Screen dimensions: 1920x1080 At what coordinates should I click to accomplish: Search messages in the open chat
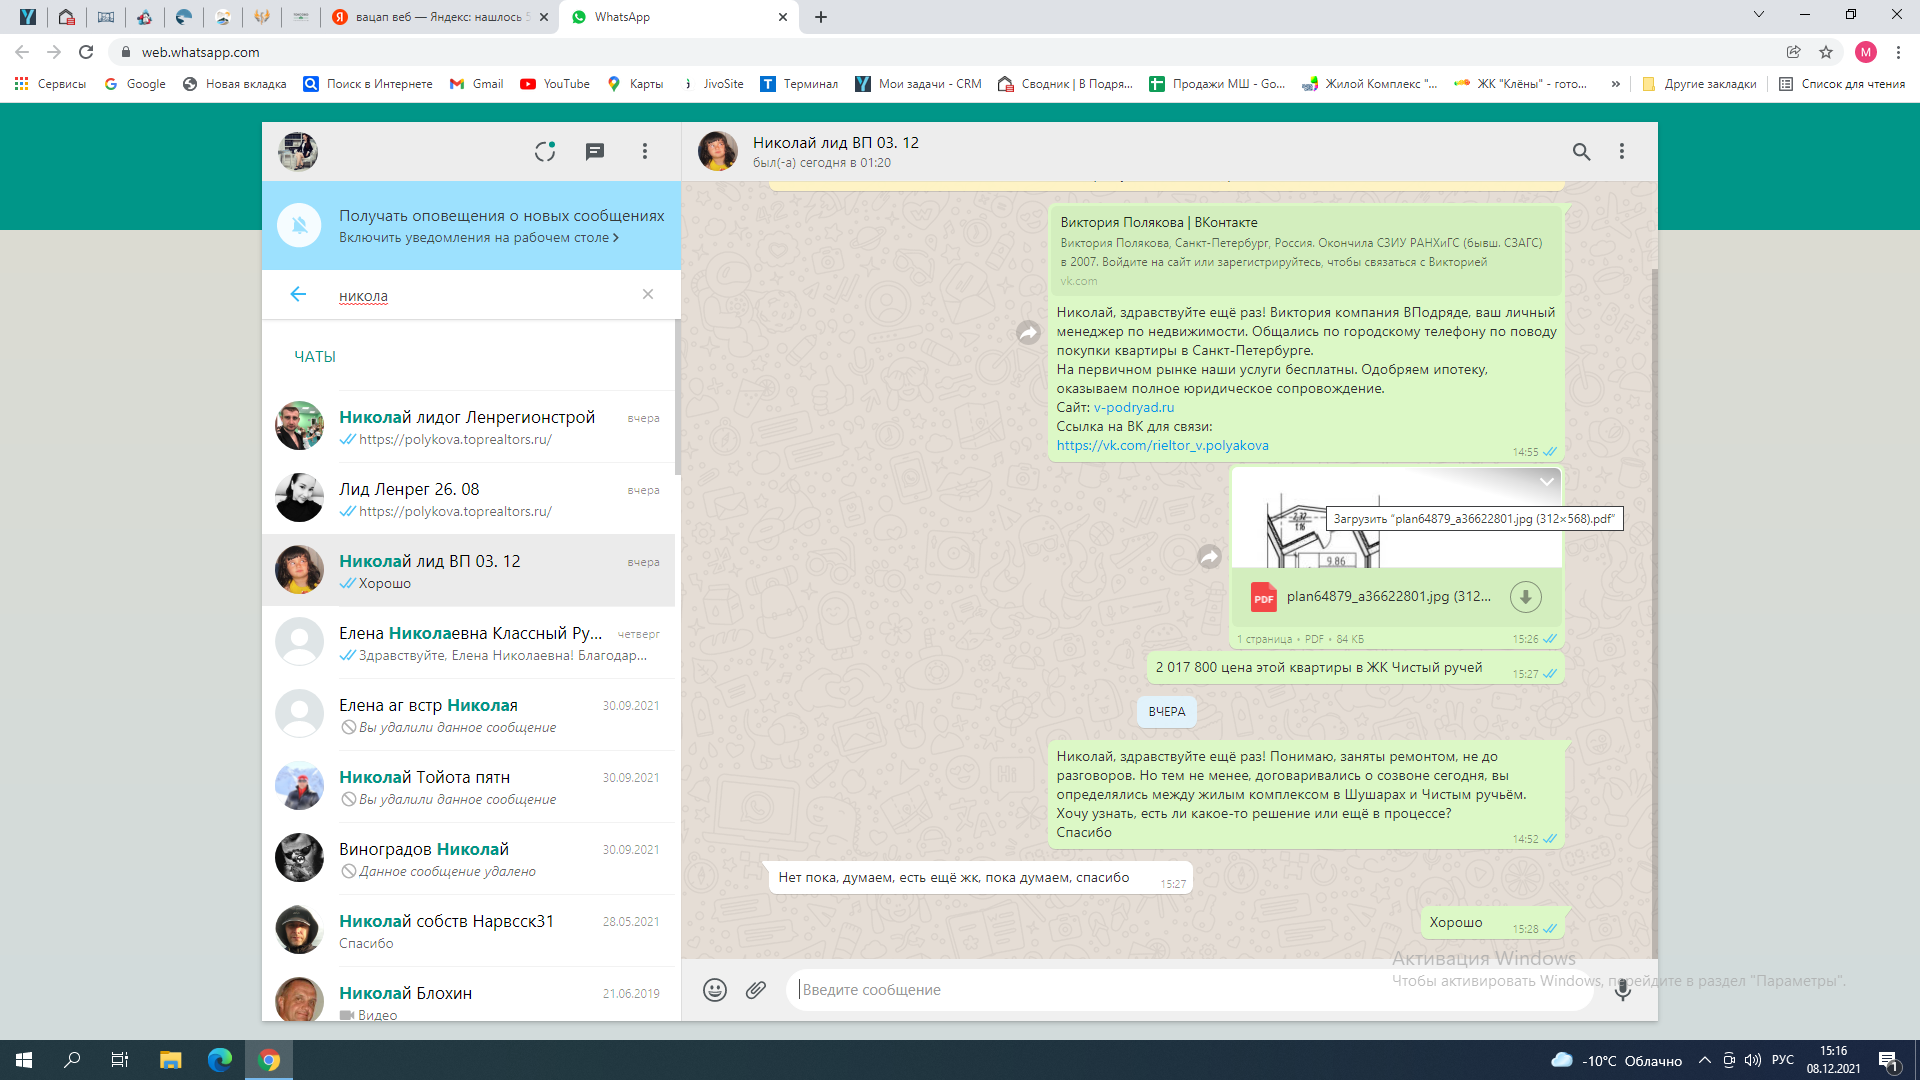[x=1581, y=151]
